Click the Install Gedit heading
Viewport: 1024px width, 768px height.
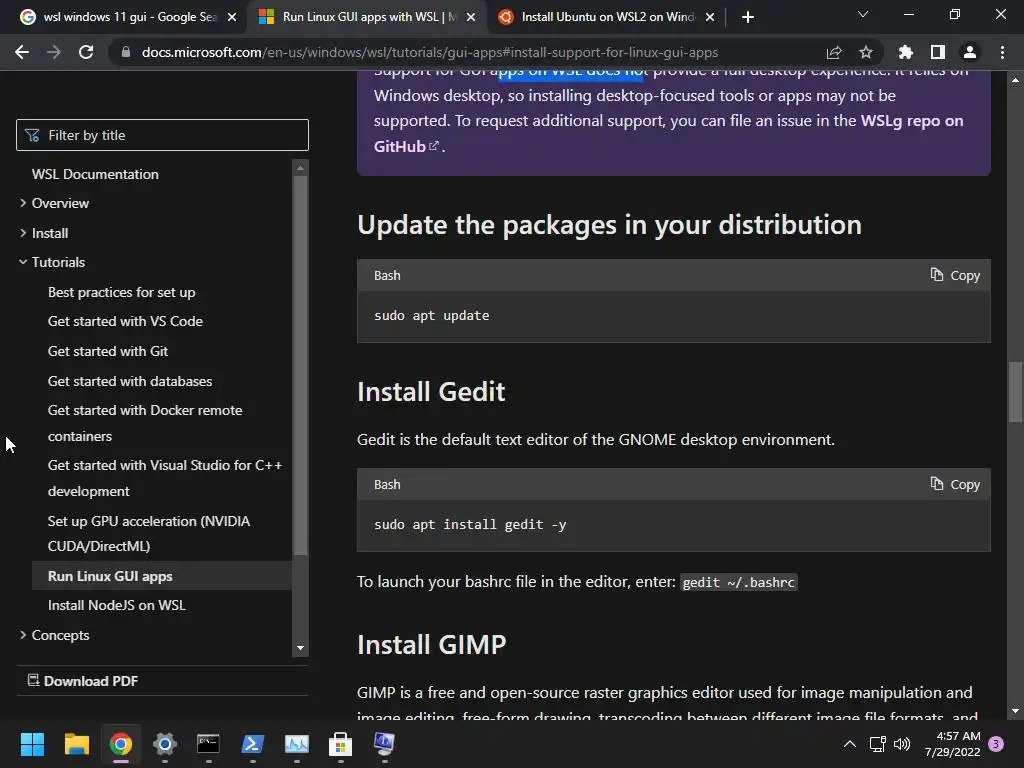pyautogui.click(x=431, y=392)
